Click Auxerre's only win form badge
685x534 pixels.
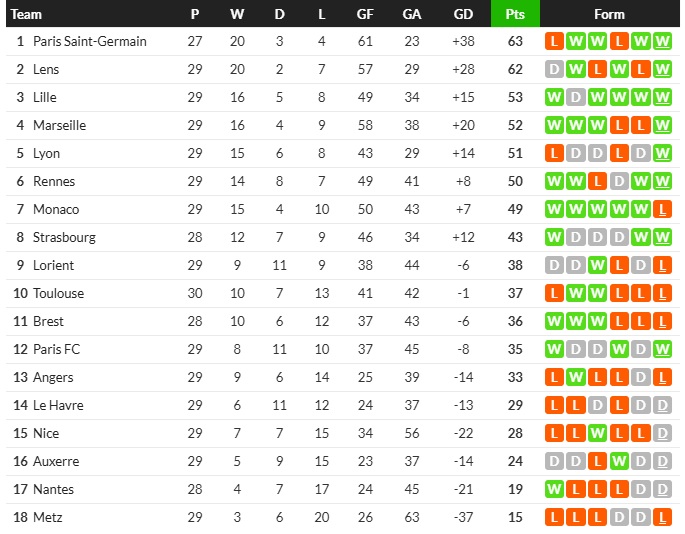click(x=619, y=462)
